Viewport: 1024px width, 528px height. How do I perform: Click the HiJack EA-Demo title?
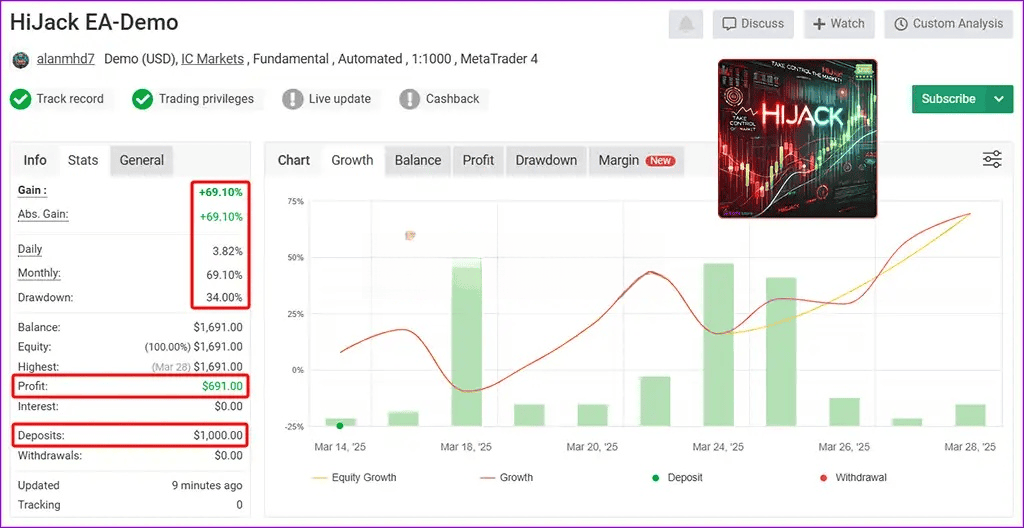point(94,23)
